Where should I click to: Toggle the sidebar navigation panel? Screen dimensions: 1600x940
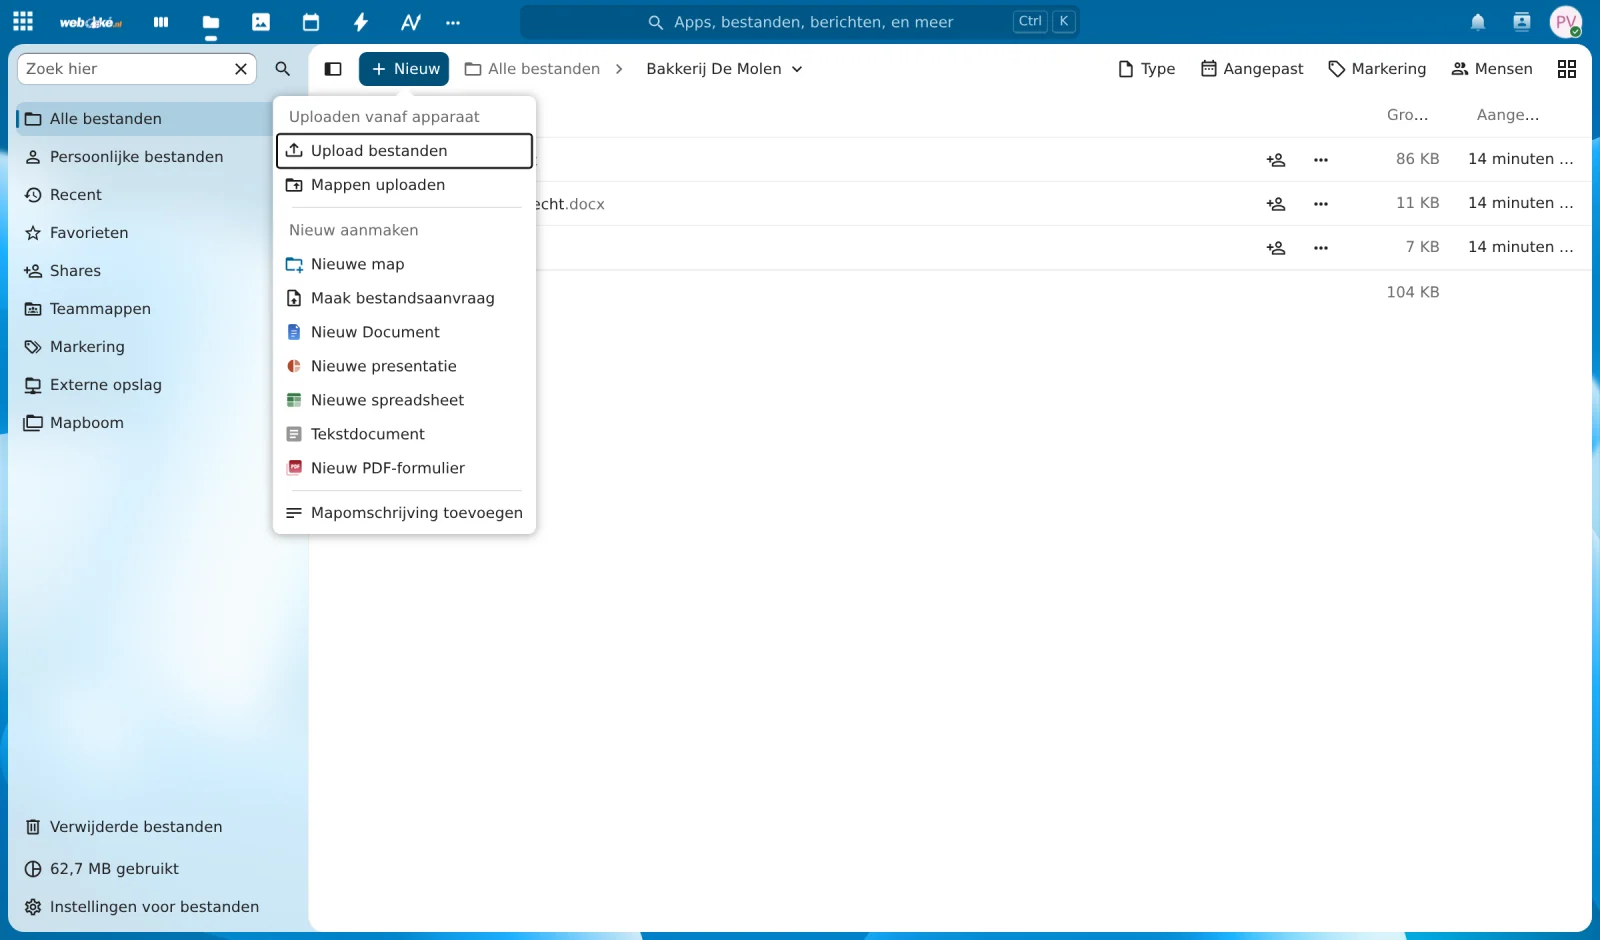pyautogui.click(x=333, y=69)
